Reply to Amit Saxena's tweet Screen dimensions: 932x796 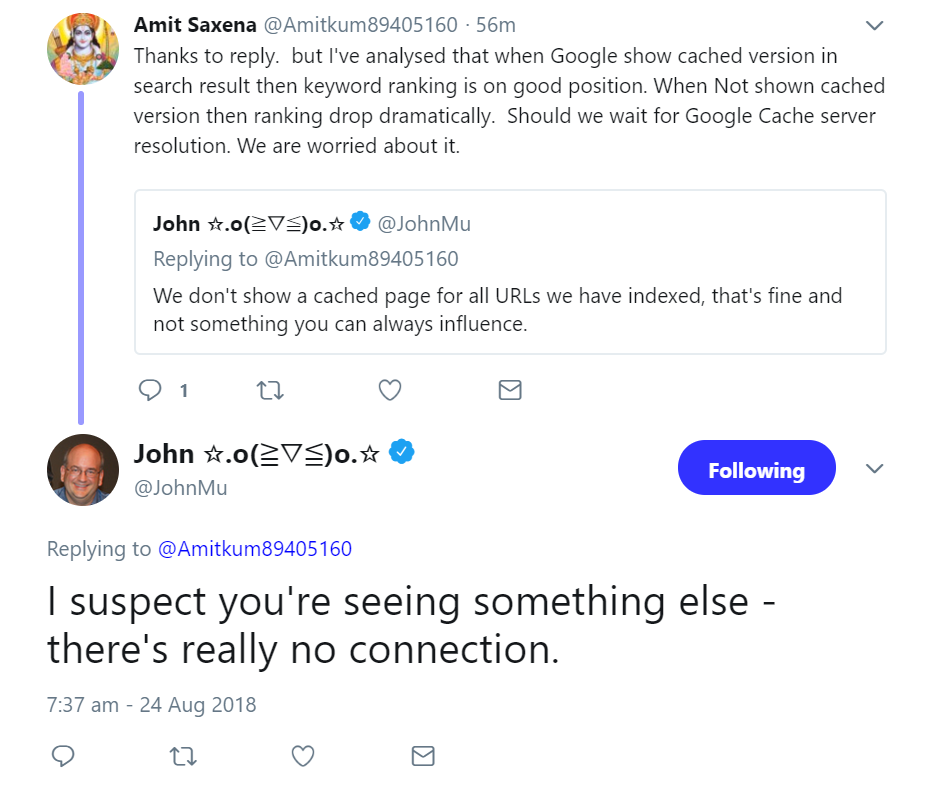(149, 390)
